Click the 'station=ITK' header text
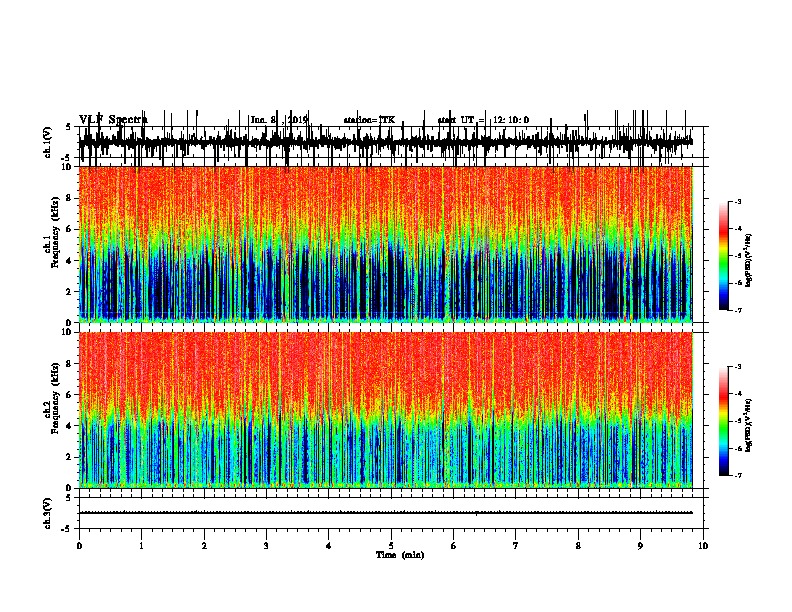The width and height of the screenshot is (792, 612). [369, 120]
